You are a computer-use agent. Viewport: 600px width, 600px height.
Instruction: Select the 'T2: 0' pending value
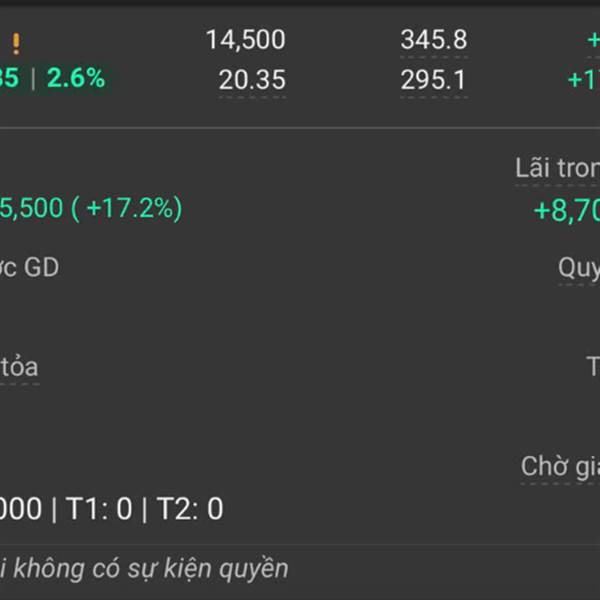[x=190, y=509]
